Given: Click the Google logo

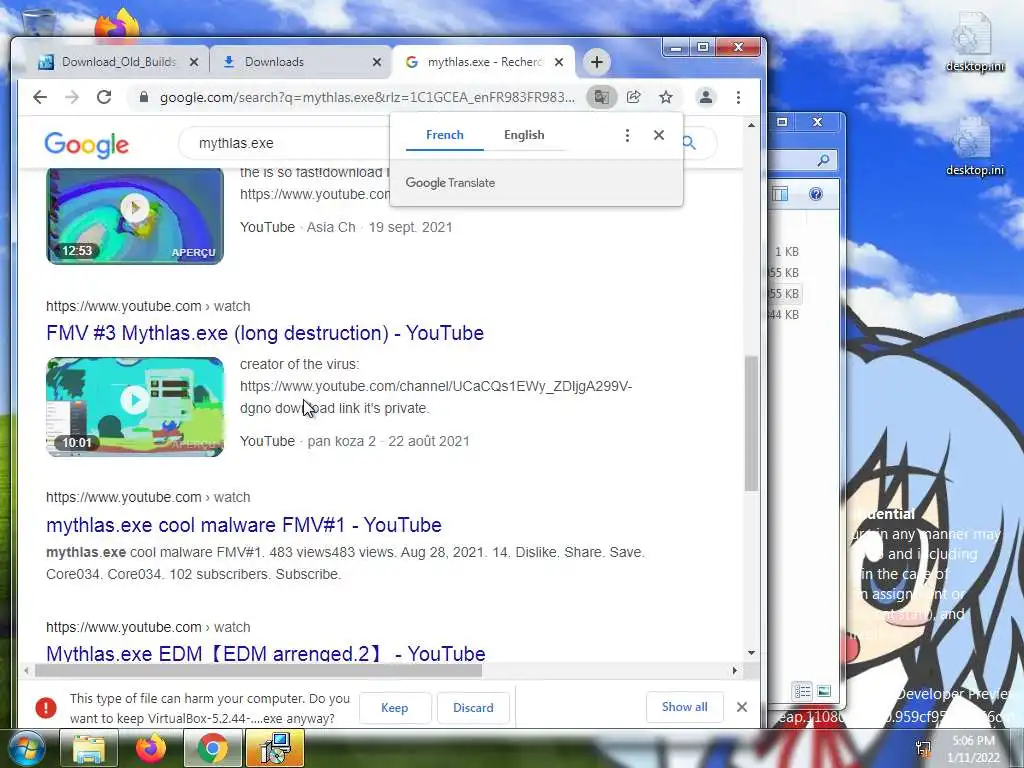Looking at the screenshot, I should (86, 144).
